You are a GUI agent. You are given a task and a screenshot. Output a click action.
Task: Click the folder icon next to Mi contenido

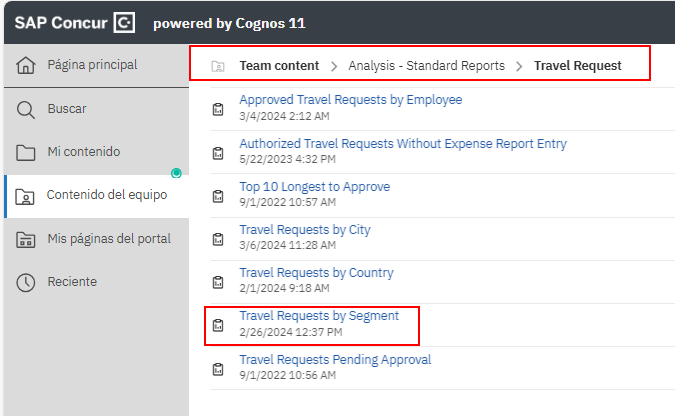pos(25,152)
